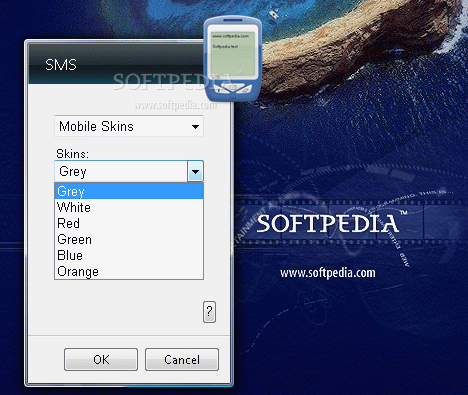Screen dimensions: 468x395
Task: Open help with the question mark button
Action: pyautogui.click(x=209, y=312)
